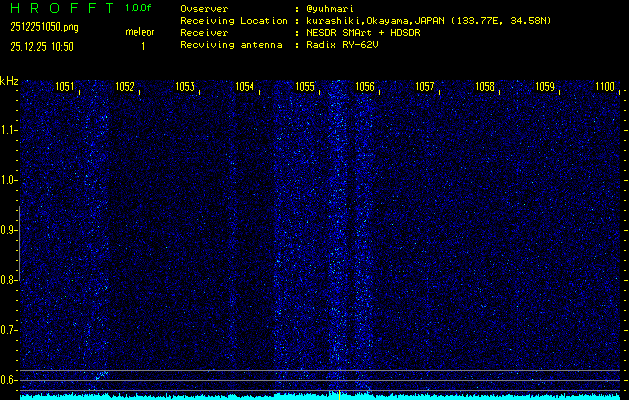The width and height of the screenshot is (629, 400).
Task: Select the 1055 time marker
Action: click(305, 87)
